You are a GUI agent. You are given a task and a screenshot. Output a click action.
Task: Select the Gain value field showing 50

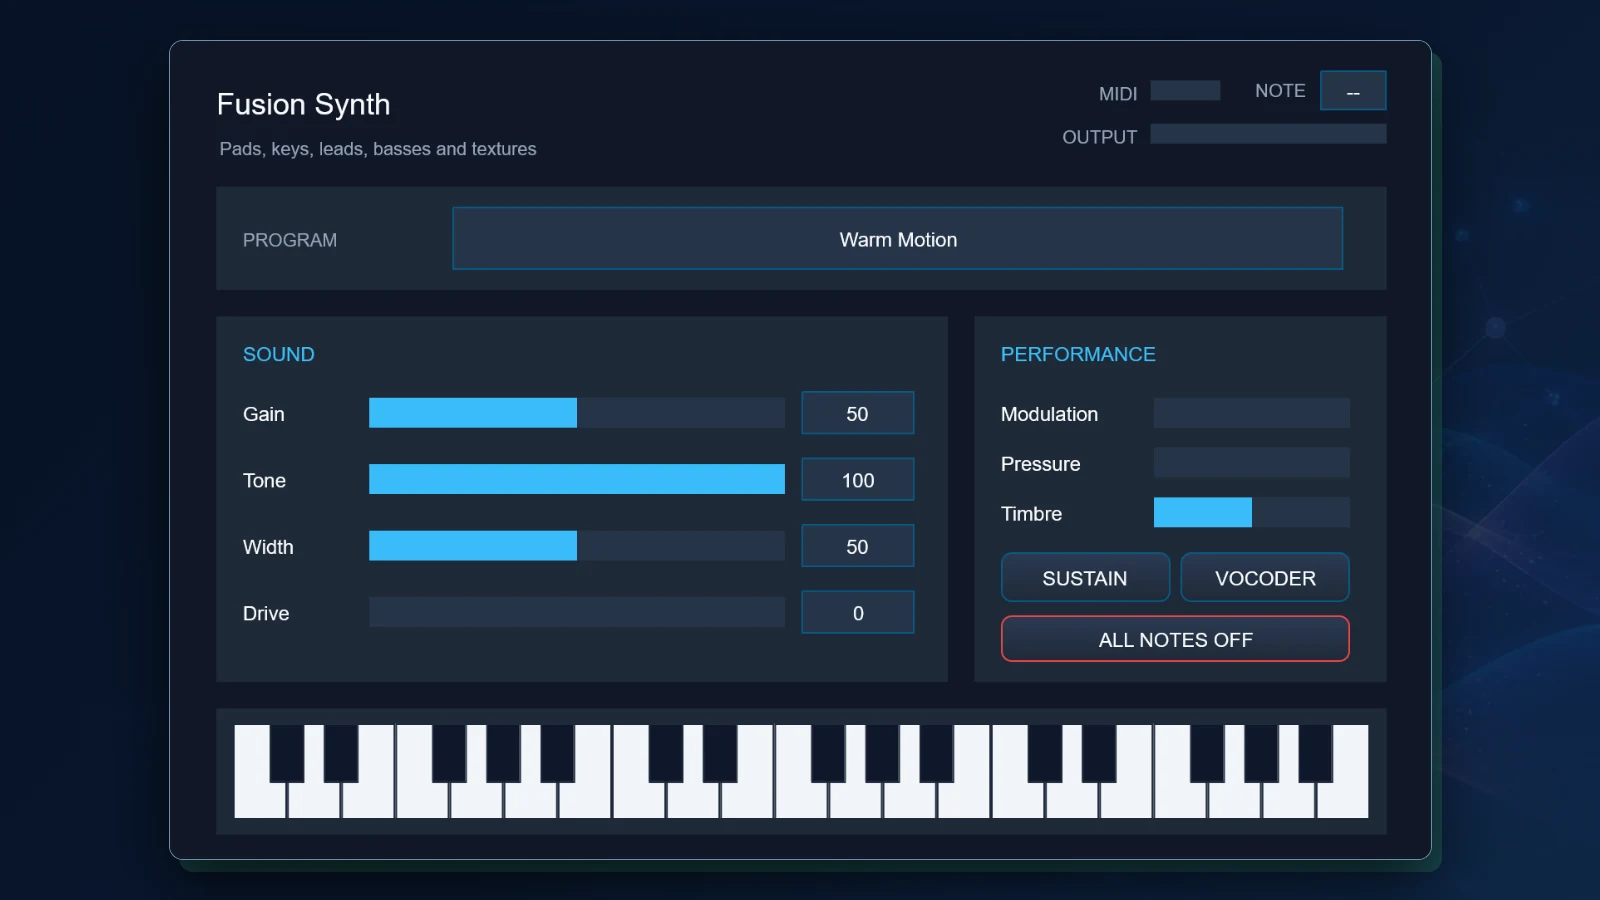857,413
